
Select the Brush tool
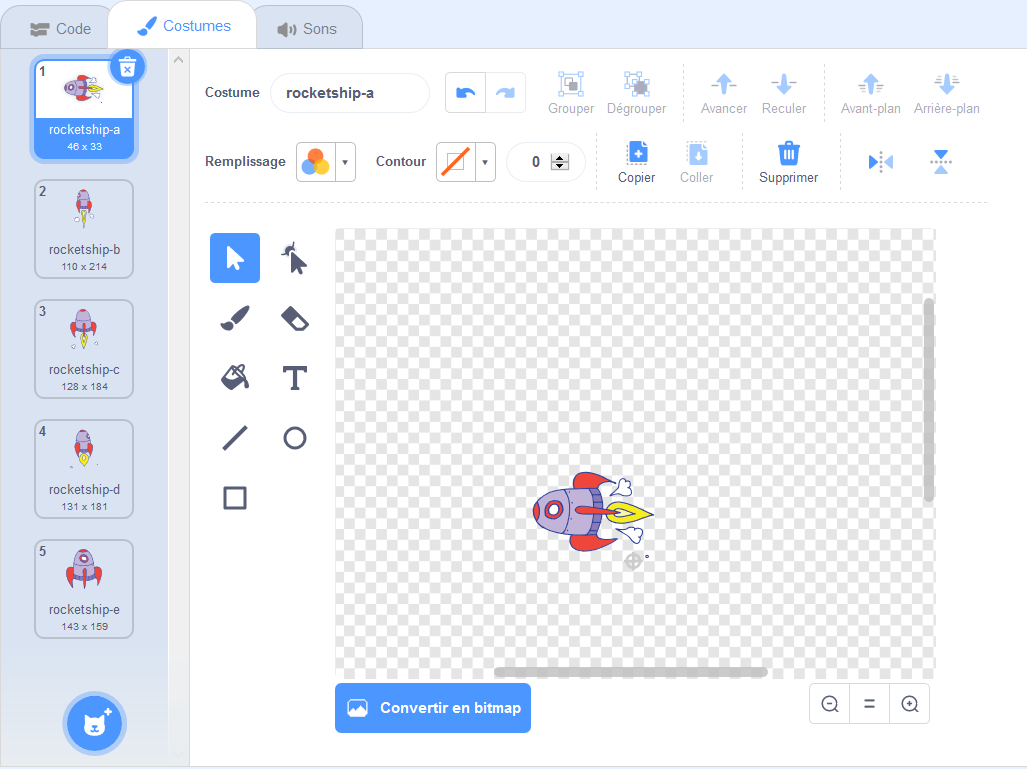234,318
